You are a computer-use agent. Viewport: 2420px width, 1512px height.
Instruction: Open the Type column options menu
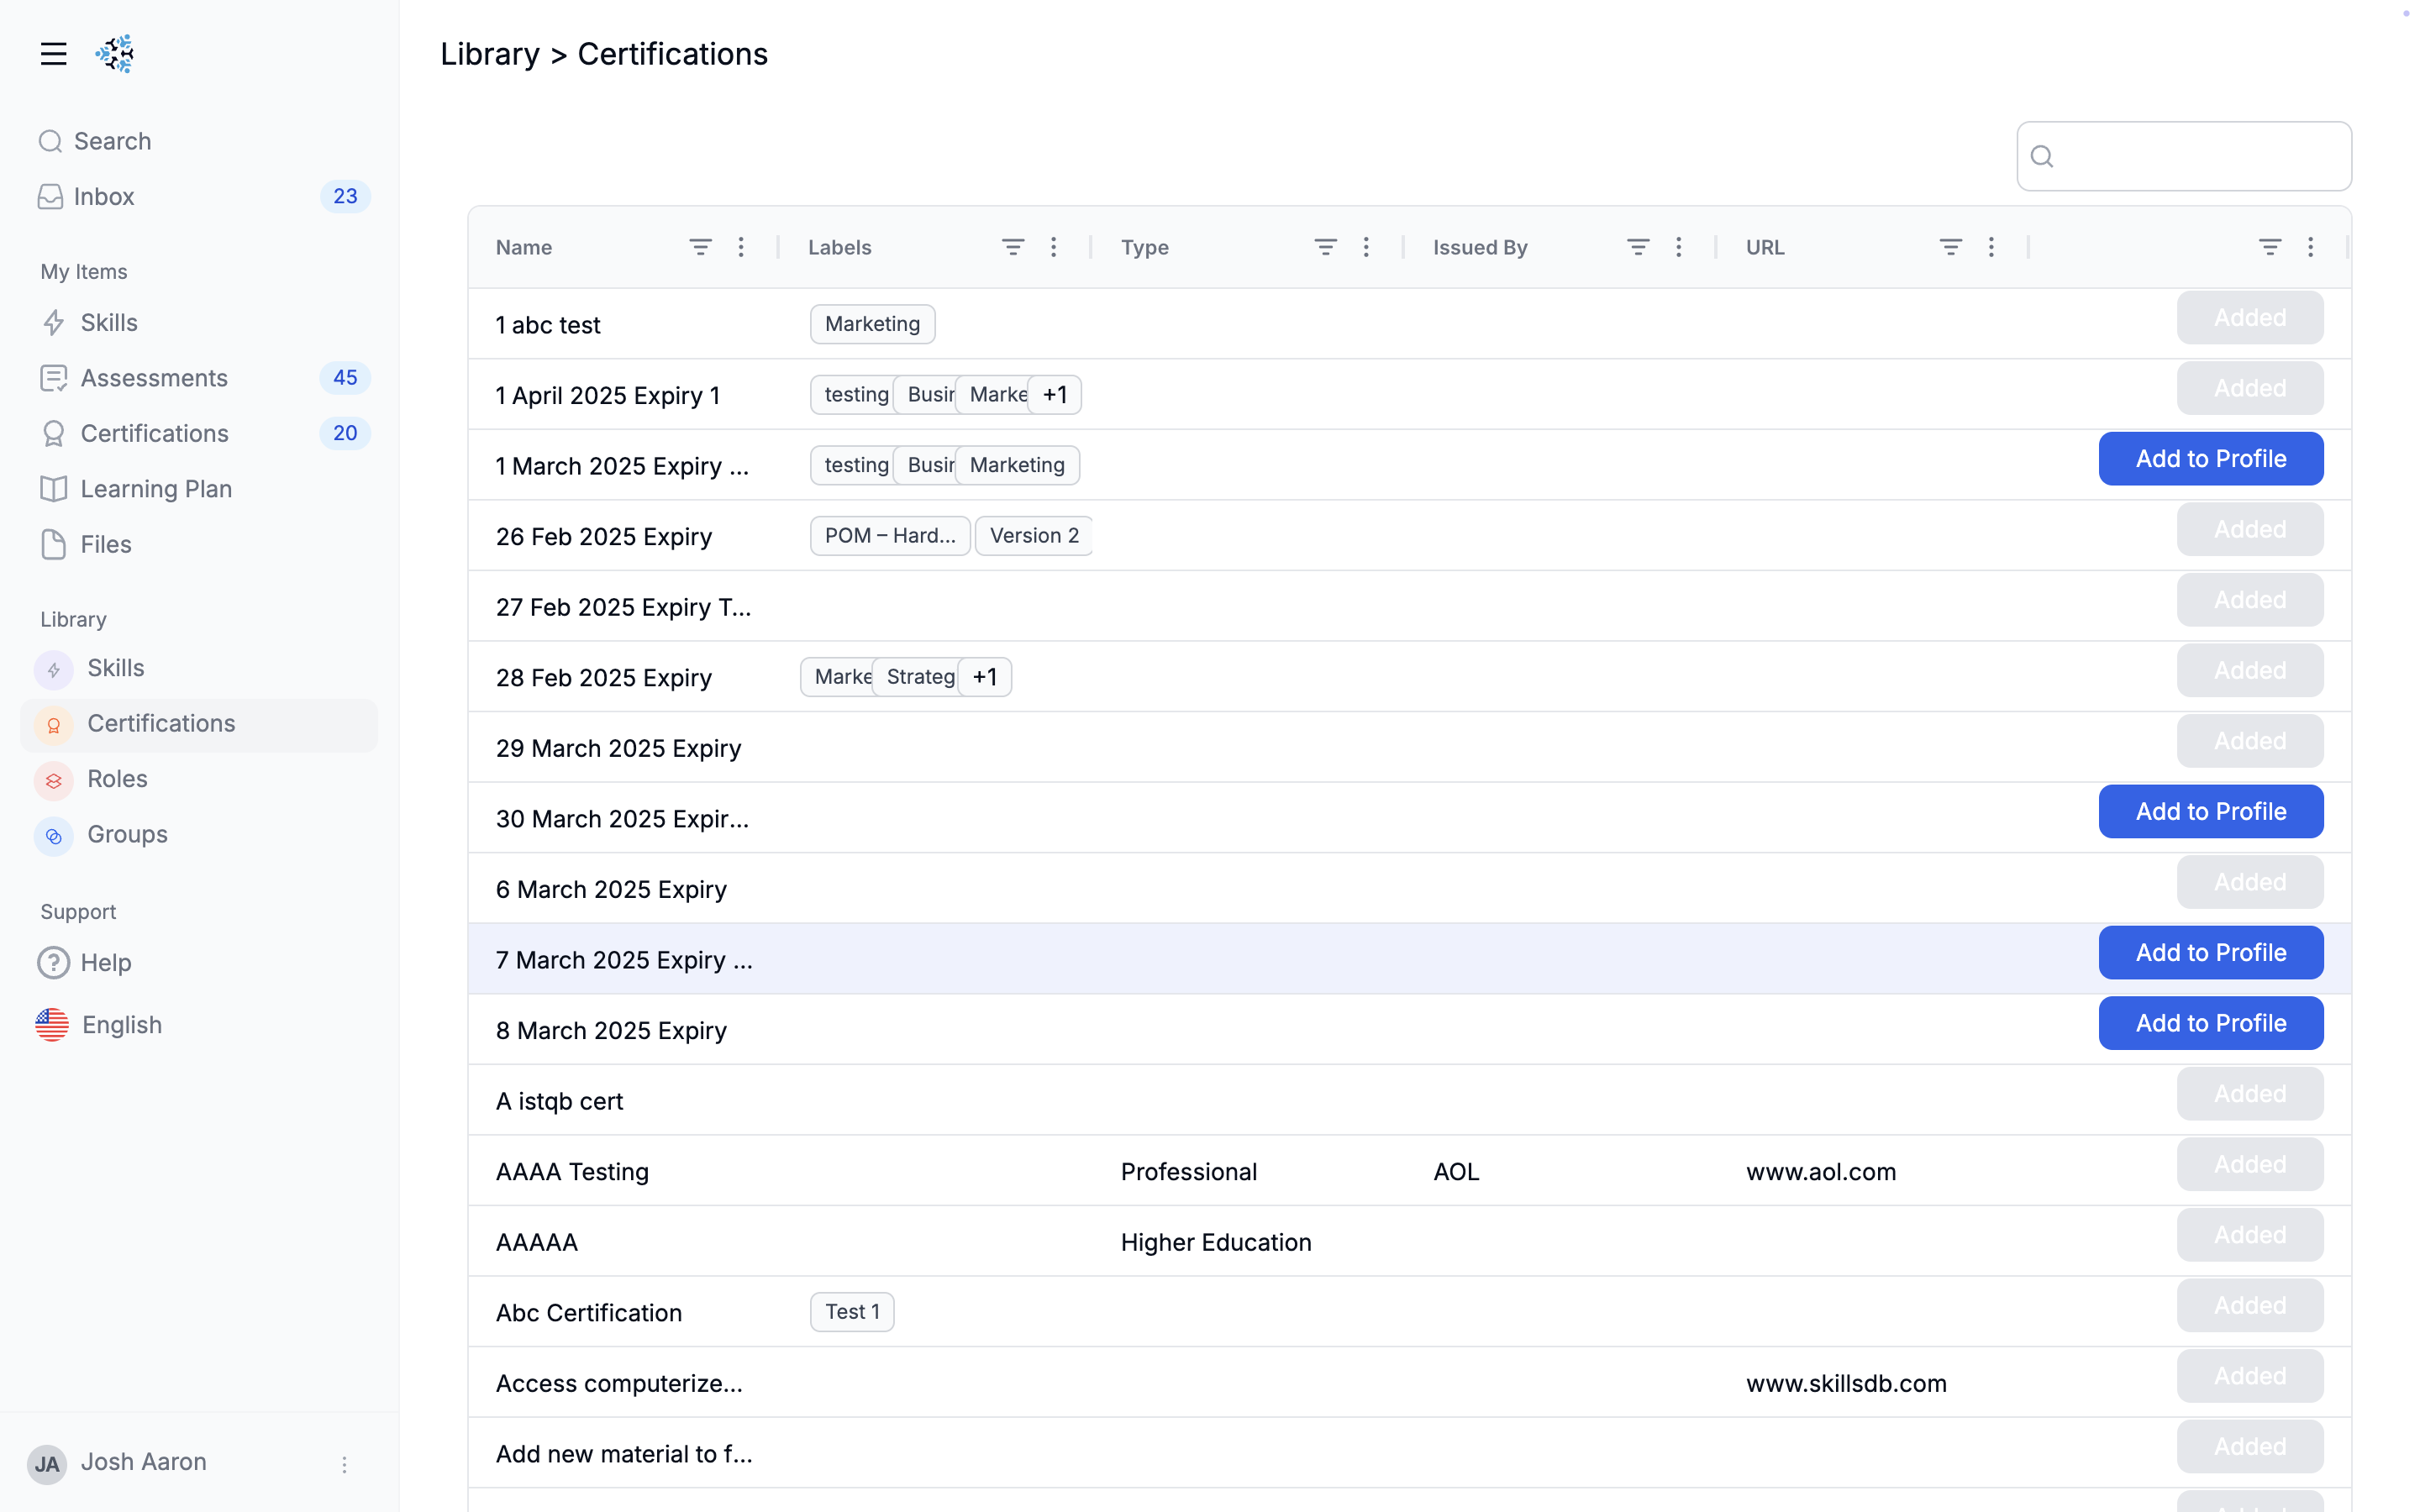[x=1366, y=247]
